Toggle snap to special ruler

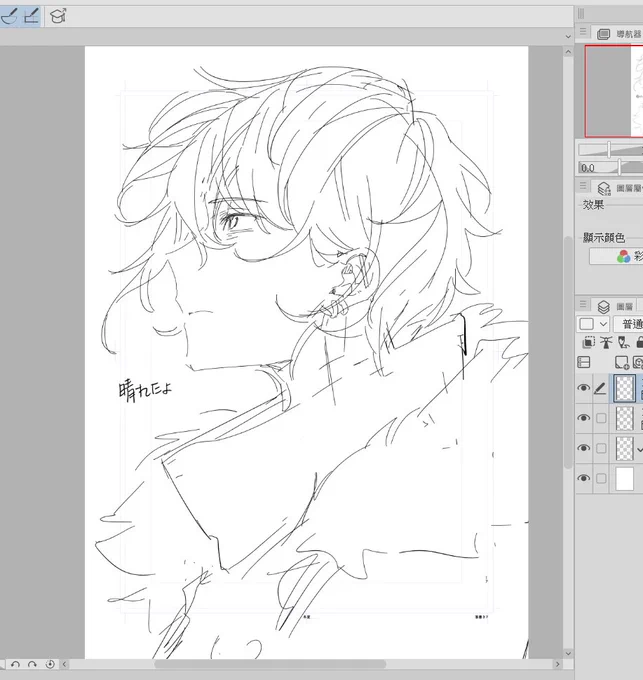pyautogui.click(x=9, y=16)
